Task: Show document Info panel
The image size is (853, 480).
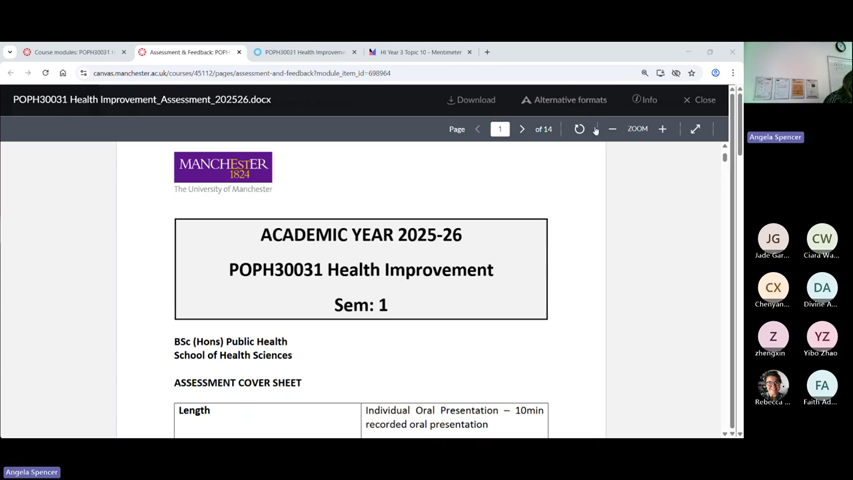Action: tap(645, 100)
